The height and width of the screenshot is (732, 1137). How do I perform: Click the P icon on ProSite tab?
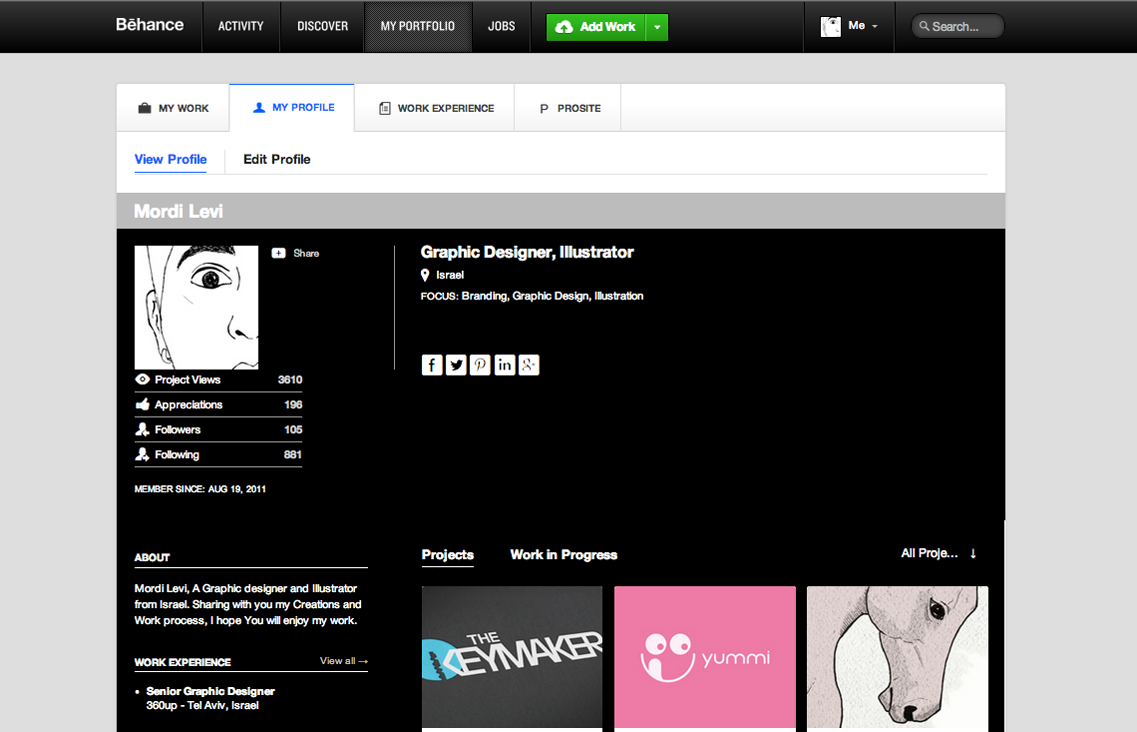544,109
